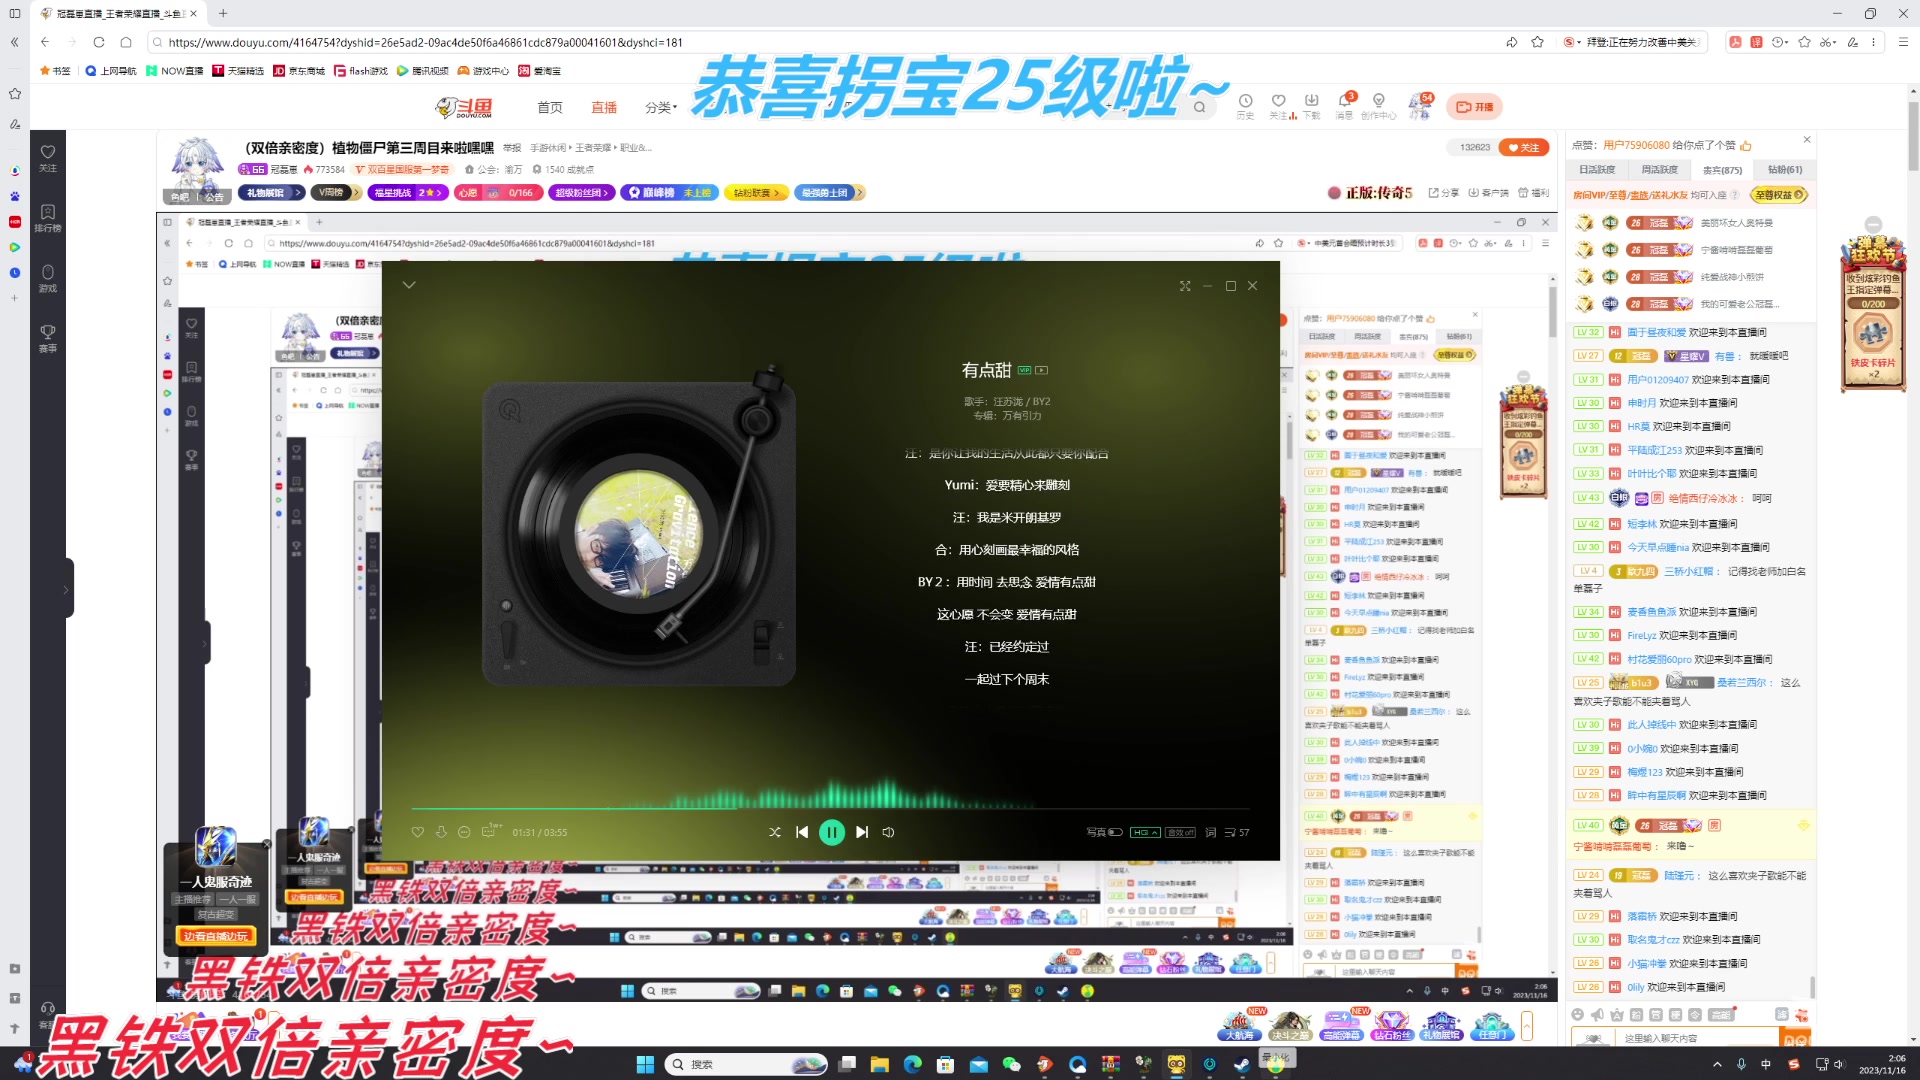The width and height of the screenshot is (1920, 1080).
Task: Open Steam from the taskbar
Action: pyautogui.click(x=1242, y=1064)
